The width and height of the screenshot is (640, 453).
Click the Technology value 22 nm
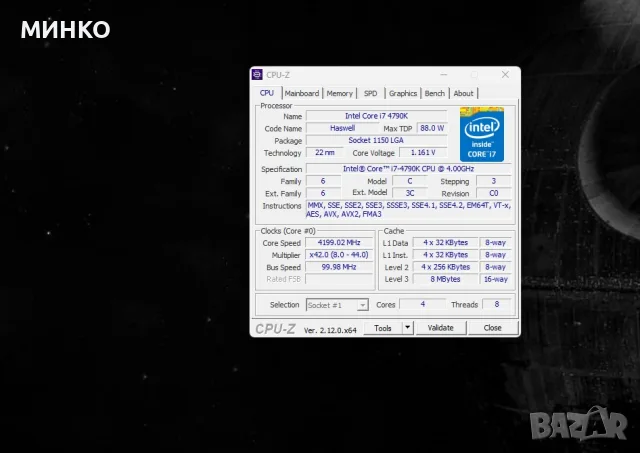pyautogui.click(x=325, y=153)
